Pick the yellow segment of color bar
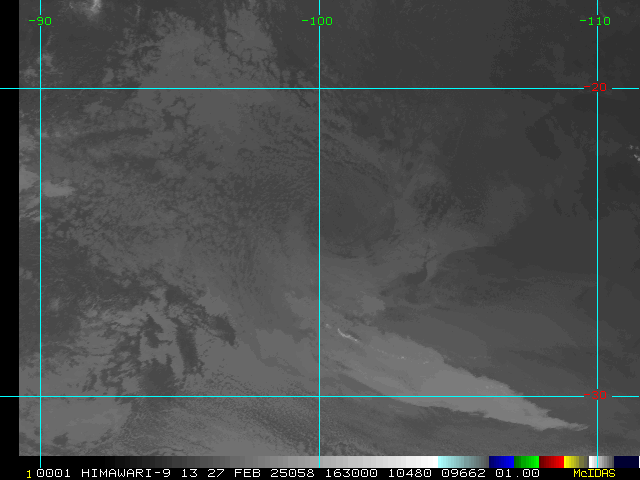Image resolution: width=640 pixels, height=480 pixels. [576, 462]
